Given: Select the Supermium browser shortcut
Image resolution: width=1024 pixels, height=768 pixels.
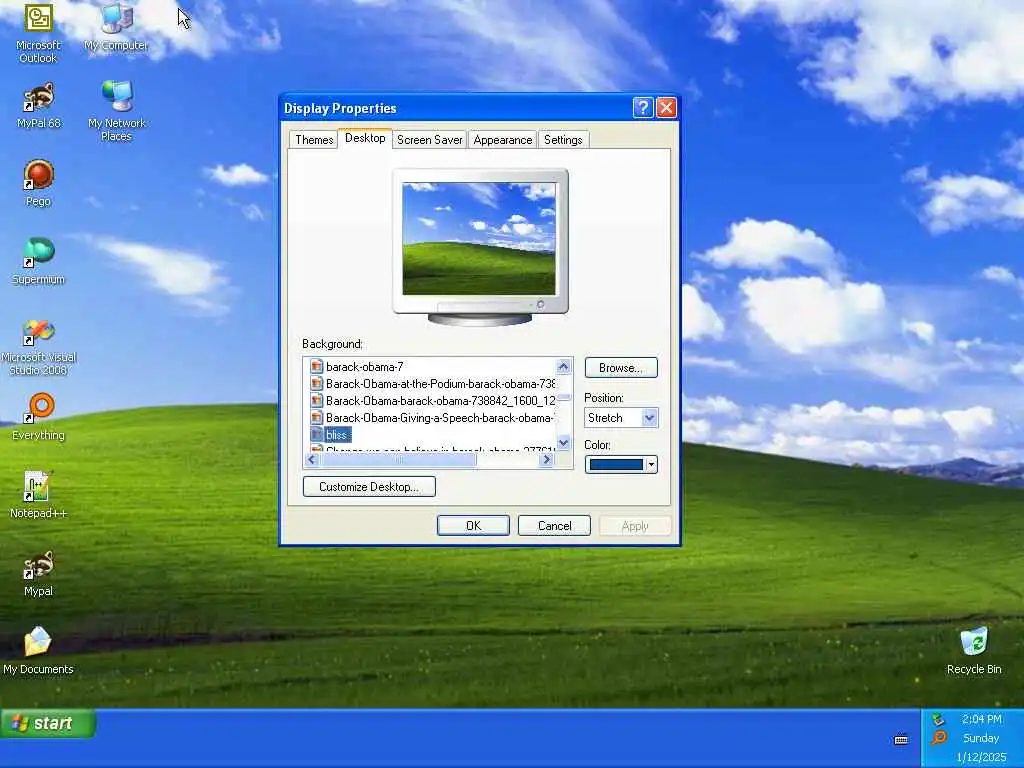Looking at the screenshot, I should [x=39, y=261].
